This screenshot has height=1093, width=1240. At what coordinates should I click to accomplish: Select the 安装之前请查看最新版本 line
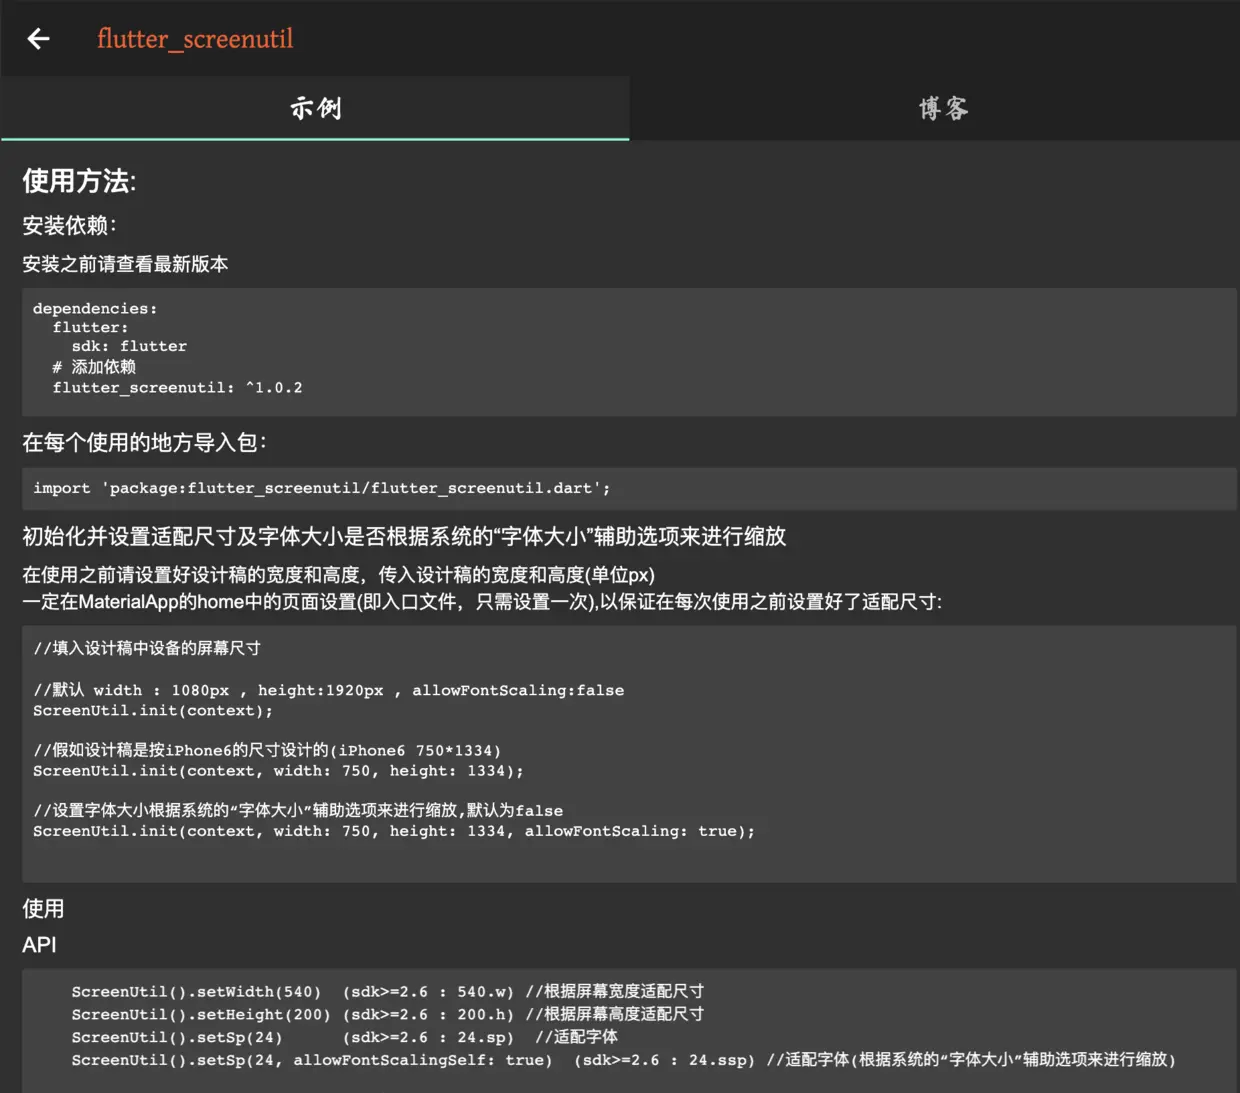[x=125, y=264]
